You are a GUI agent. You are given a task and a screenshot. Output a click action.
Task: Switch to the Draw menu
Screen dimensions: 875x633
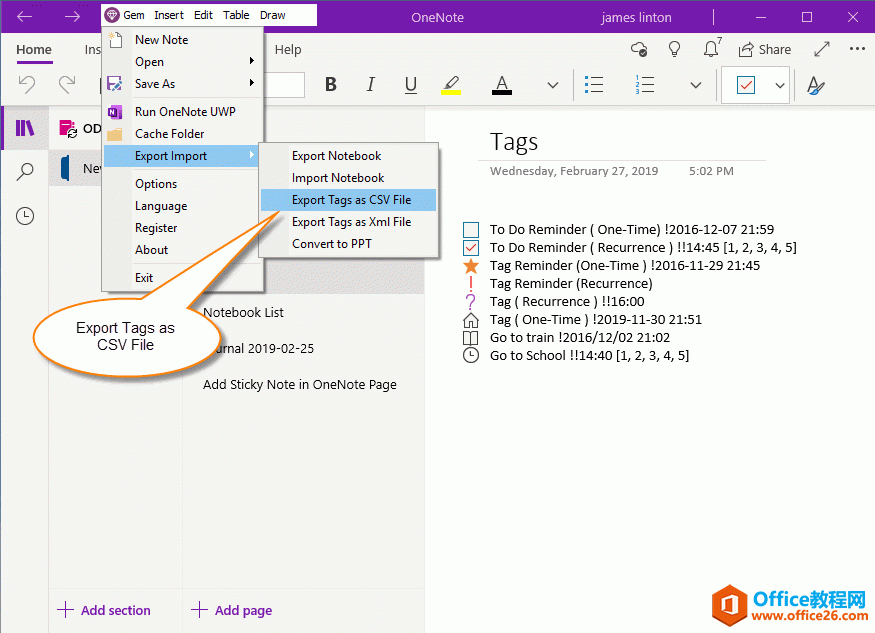point(271,15)
